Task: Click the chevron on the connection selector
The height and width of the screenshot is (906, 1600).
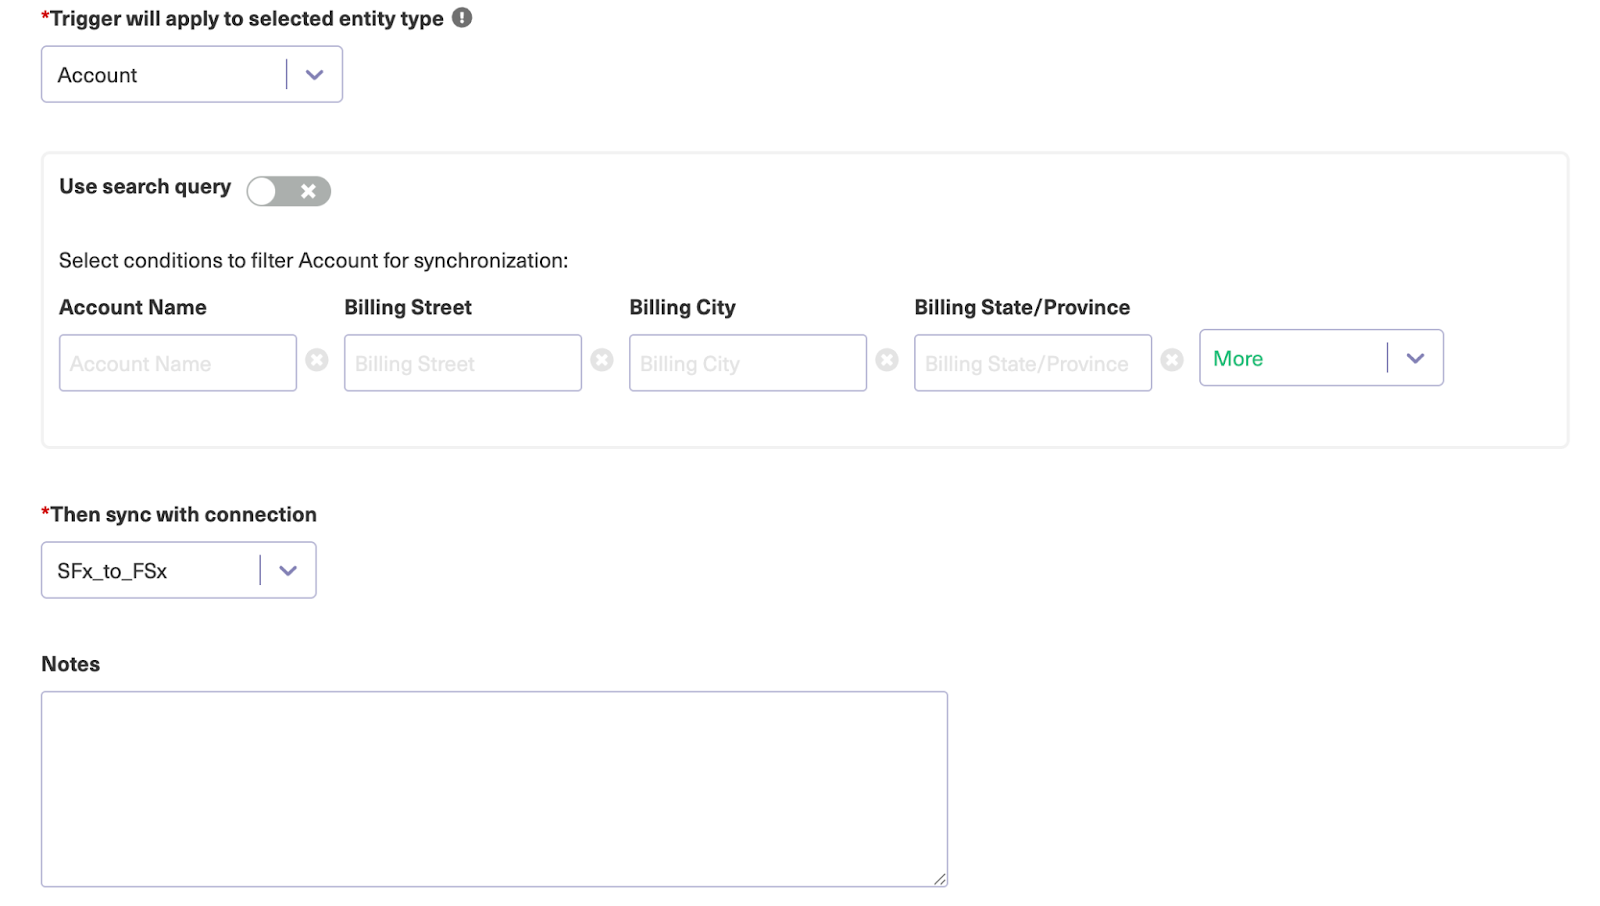Action: (289, 570)
